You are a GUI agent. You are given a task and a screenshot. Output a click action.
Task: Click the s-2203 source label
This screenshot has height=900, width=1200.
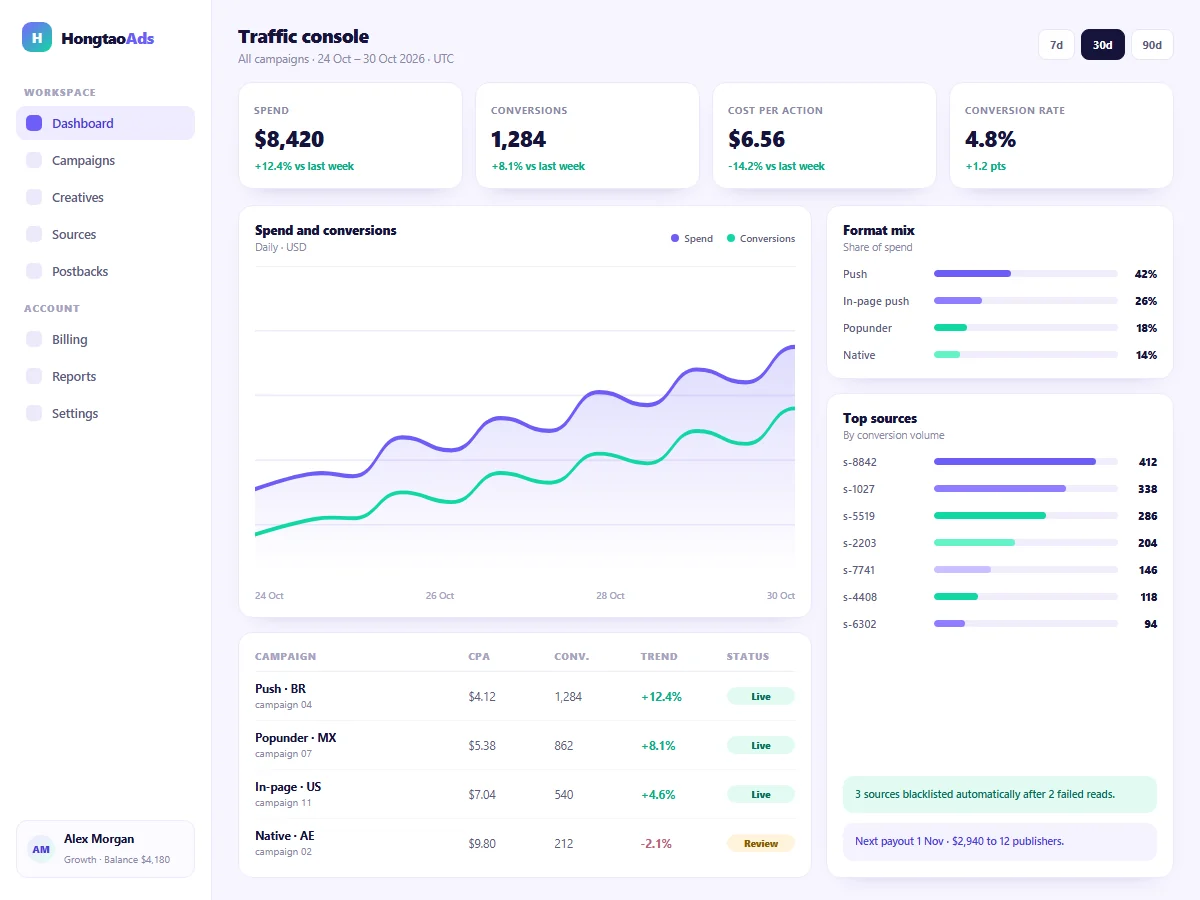(x=860, y=543)
